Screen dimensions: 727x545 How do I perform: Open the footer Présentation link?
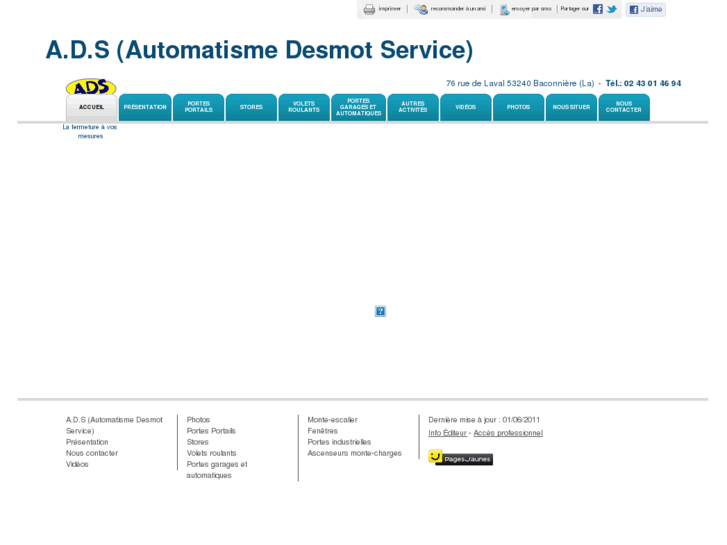pyautogui.click(x=87, y=442)
